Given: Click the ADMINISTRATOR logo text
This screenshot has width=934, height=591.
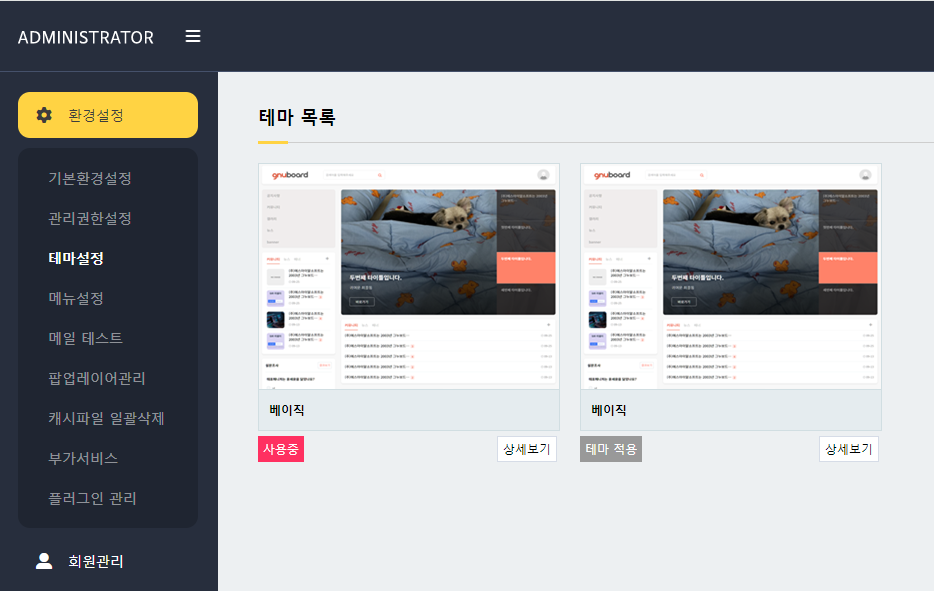Looking at the screenshot, I should (86, 37).
